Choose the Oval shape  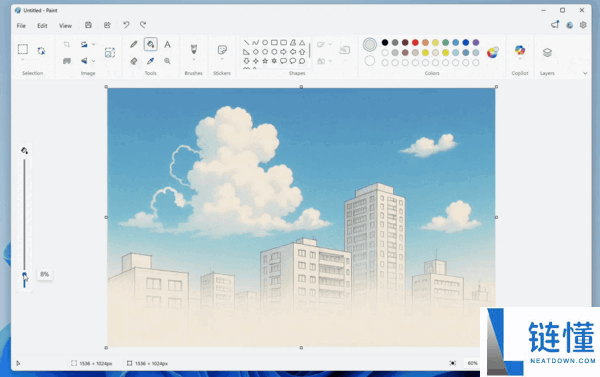[265, 42]
